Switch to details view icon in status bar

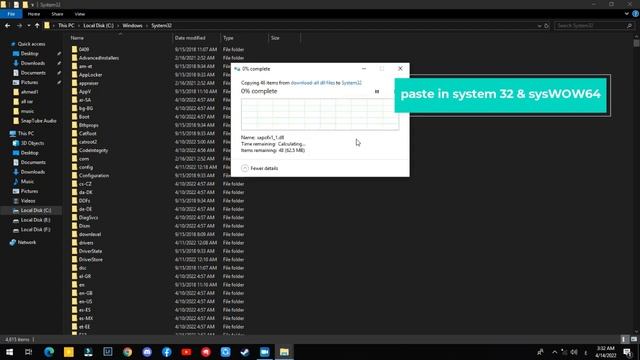coord(624,340)
